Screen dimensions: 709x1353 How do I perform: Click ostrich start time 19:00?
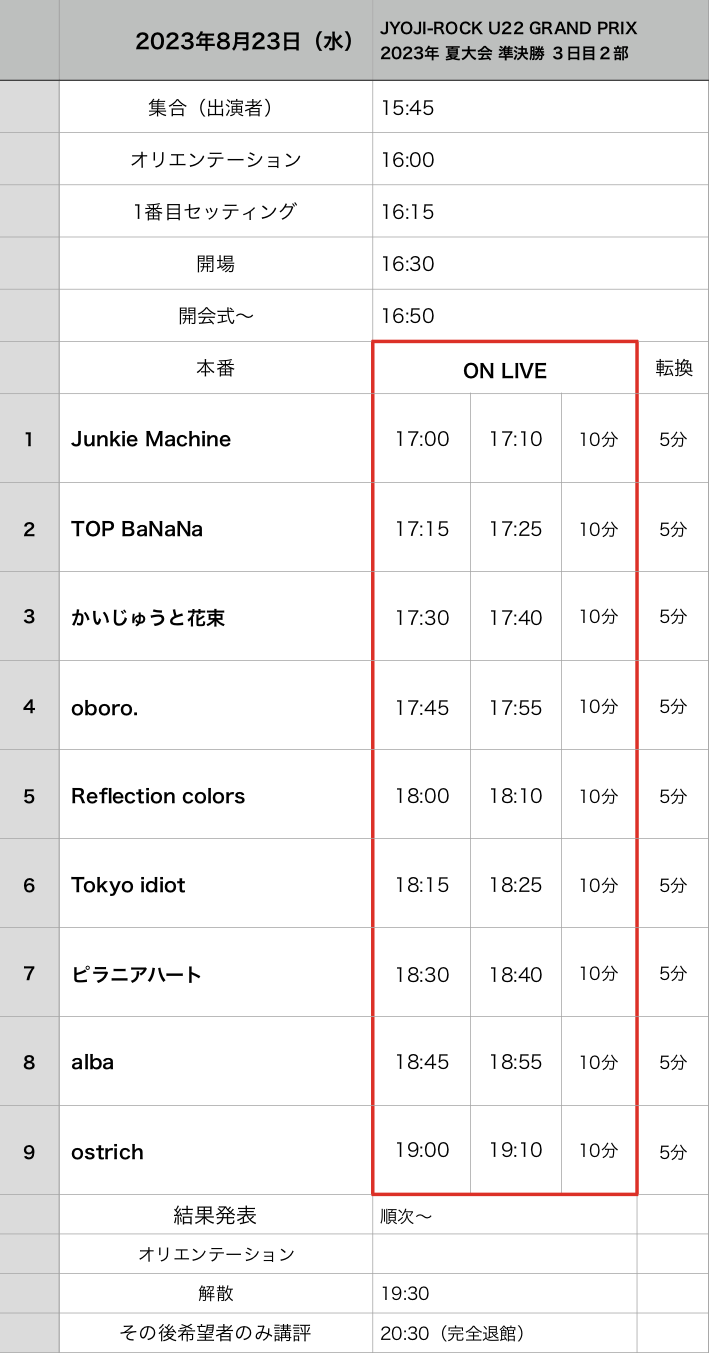[x=422, y=1150]
